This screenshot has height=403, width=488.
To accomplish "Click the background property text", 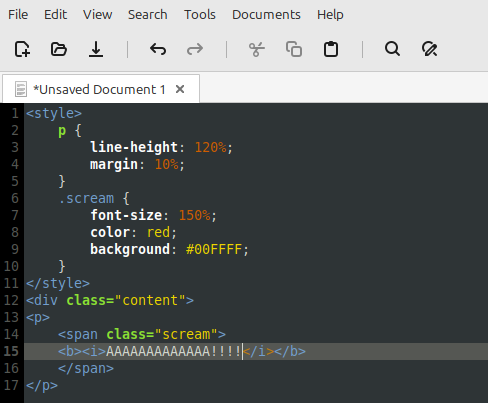I will point(130,249).
